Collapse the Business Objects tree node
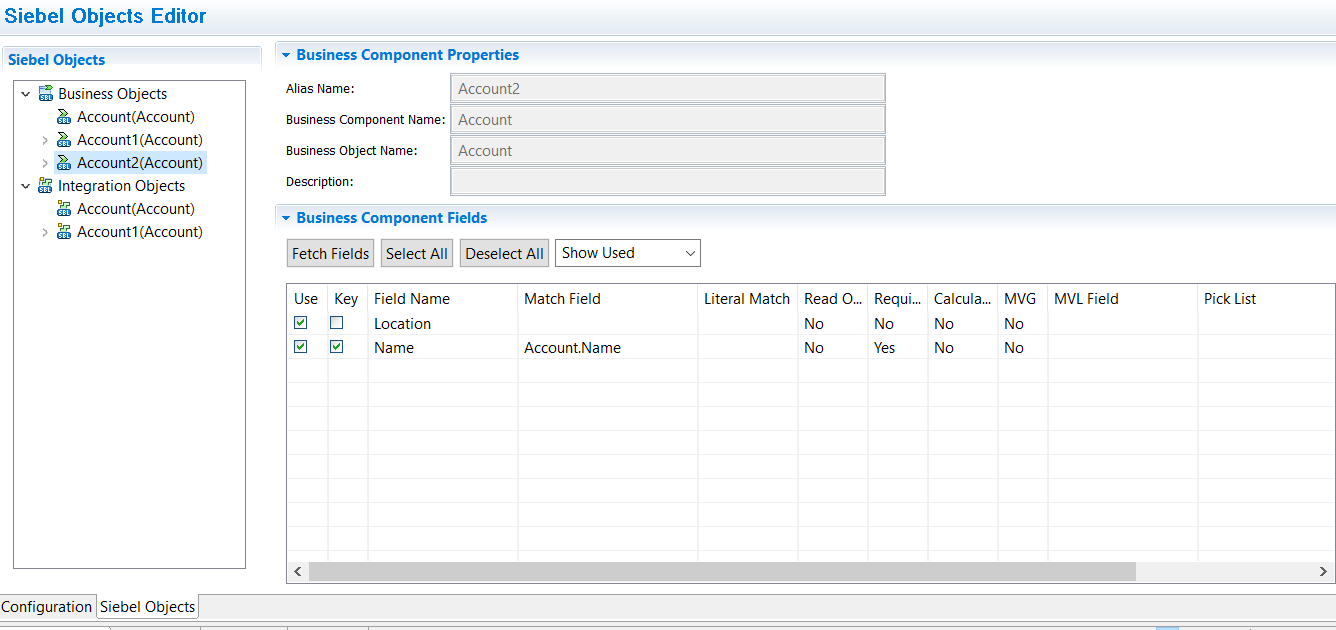 (x=26, y=94)
